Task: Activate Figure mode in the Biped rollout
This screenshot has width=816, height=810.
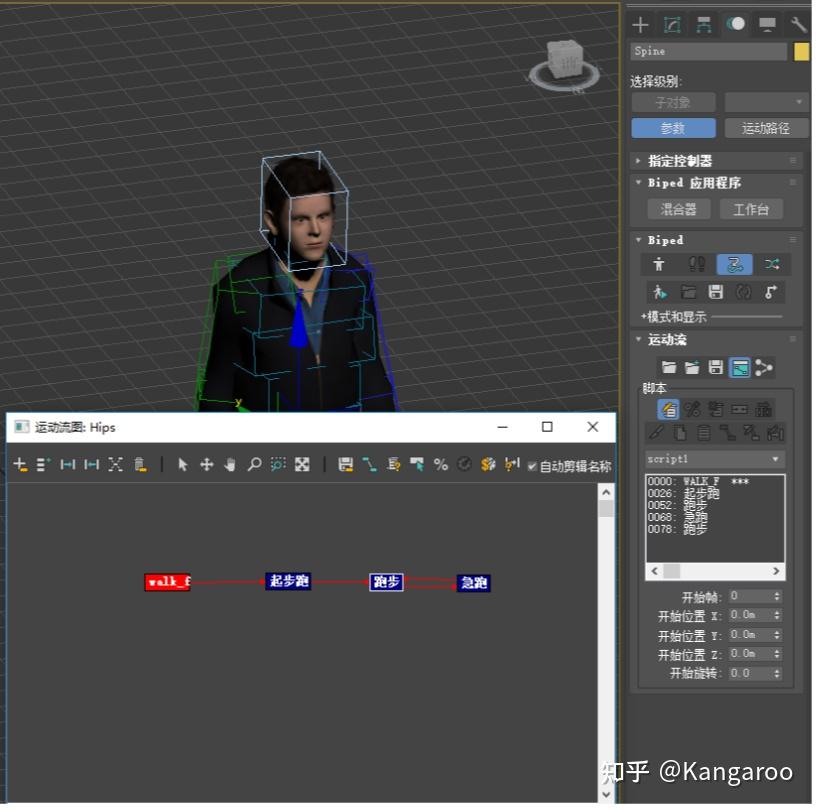Action: point(660,265)
